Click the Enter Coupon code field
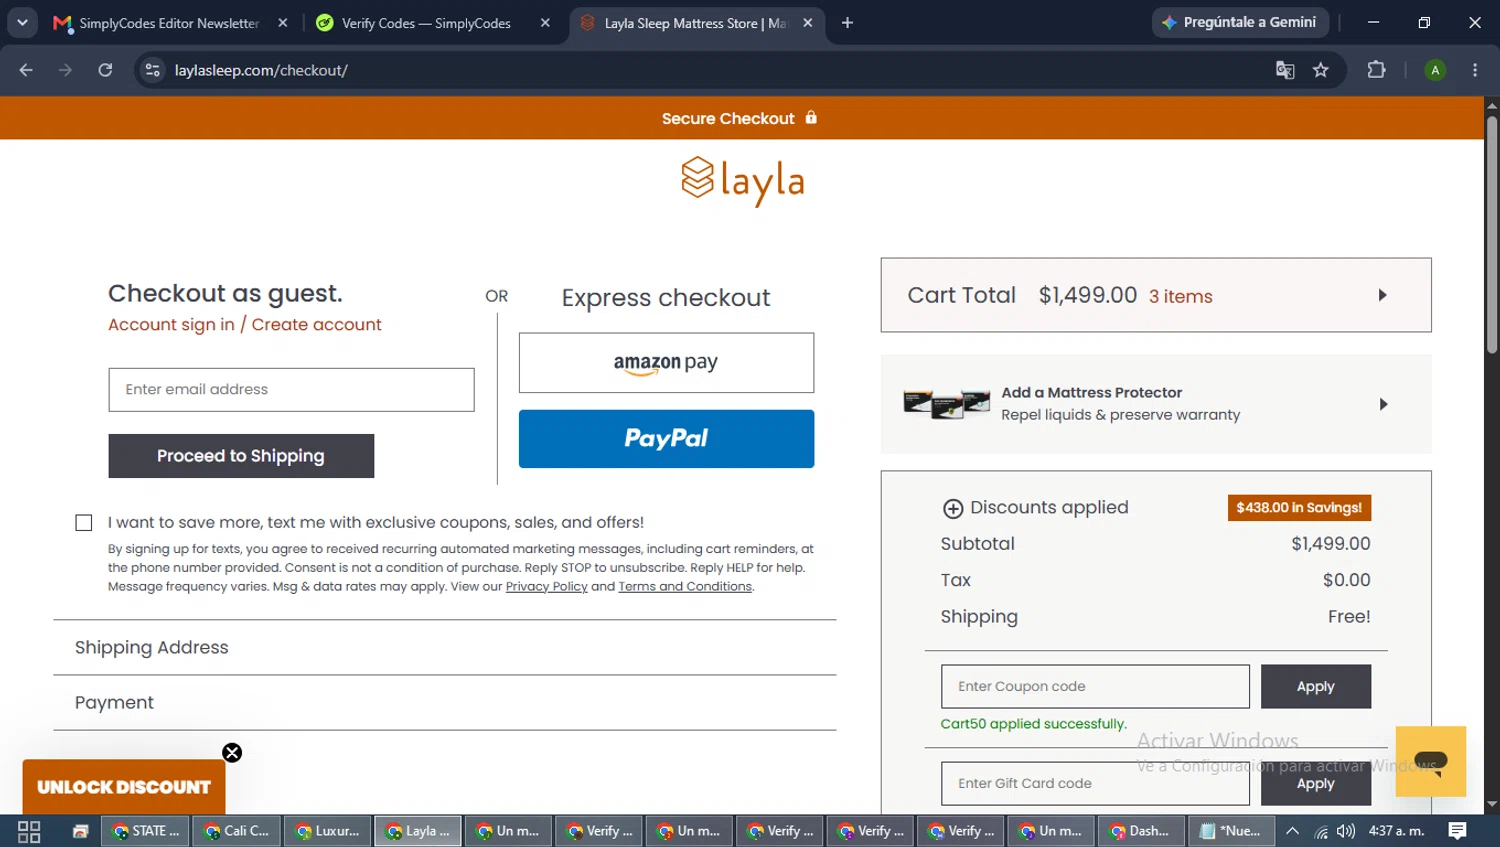 1095,687
